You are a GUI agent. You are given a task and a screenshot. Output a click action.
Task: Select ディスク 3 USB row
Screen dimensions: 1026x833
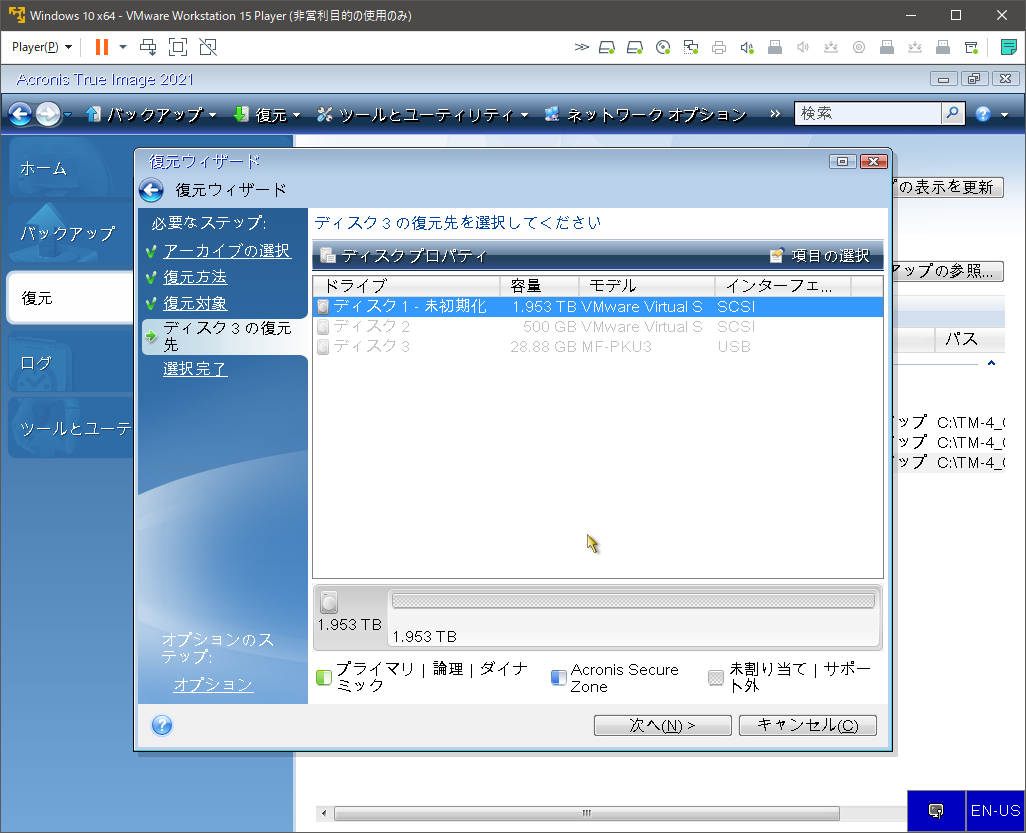point(598,347)
